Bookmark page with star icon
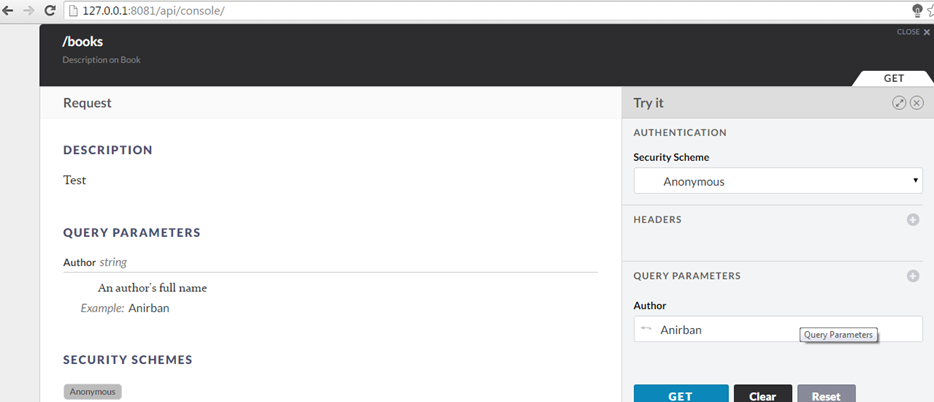Viewport: 934px width, 402px height. click(930, 11)
